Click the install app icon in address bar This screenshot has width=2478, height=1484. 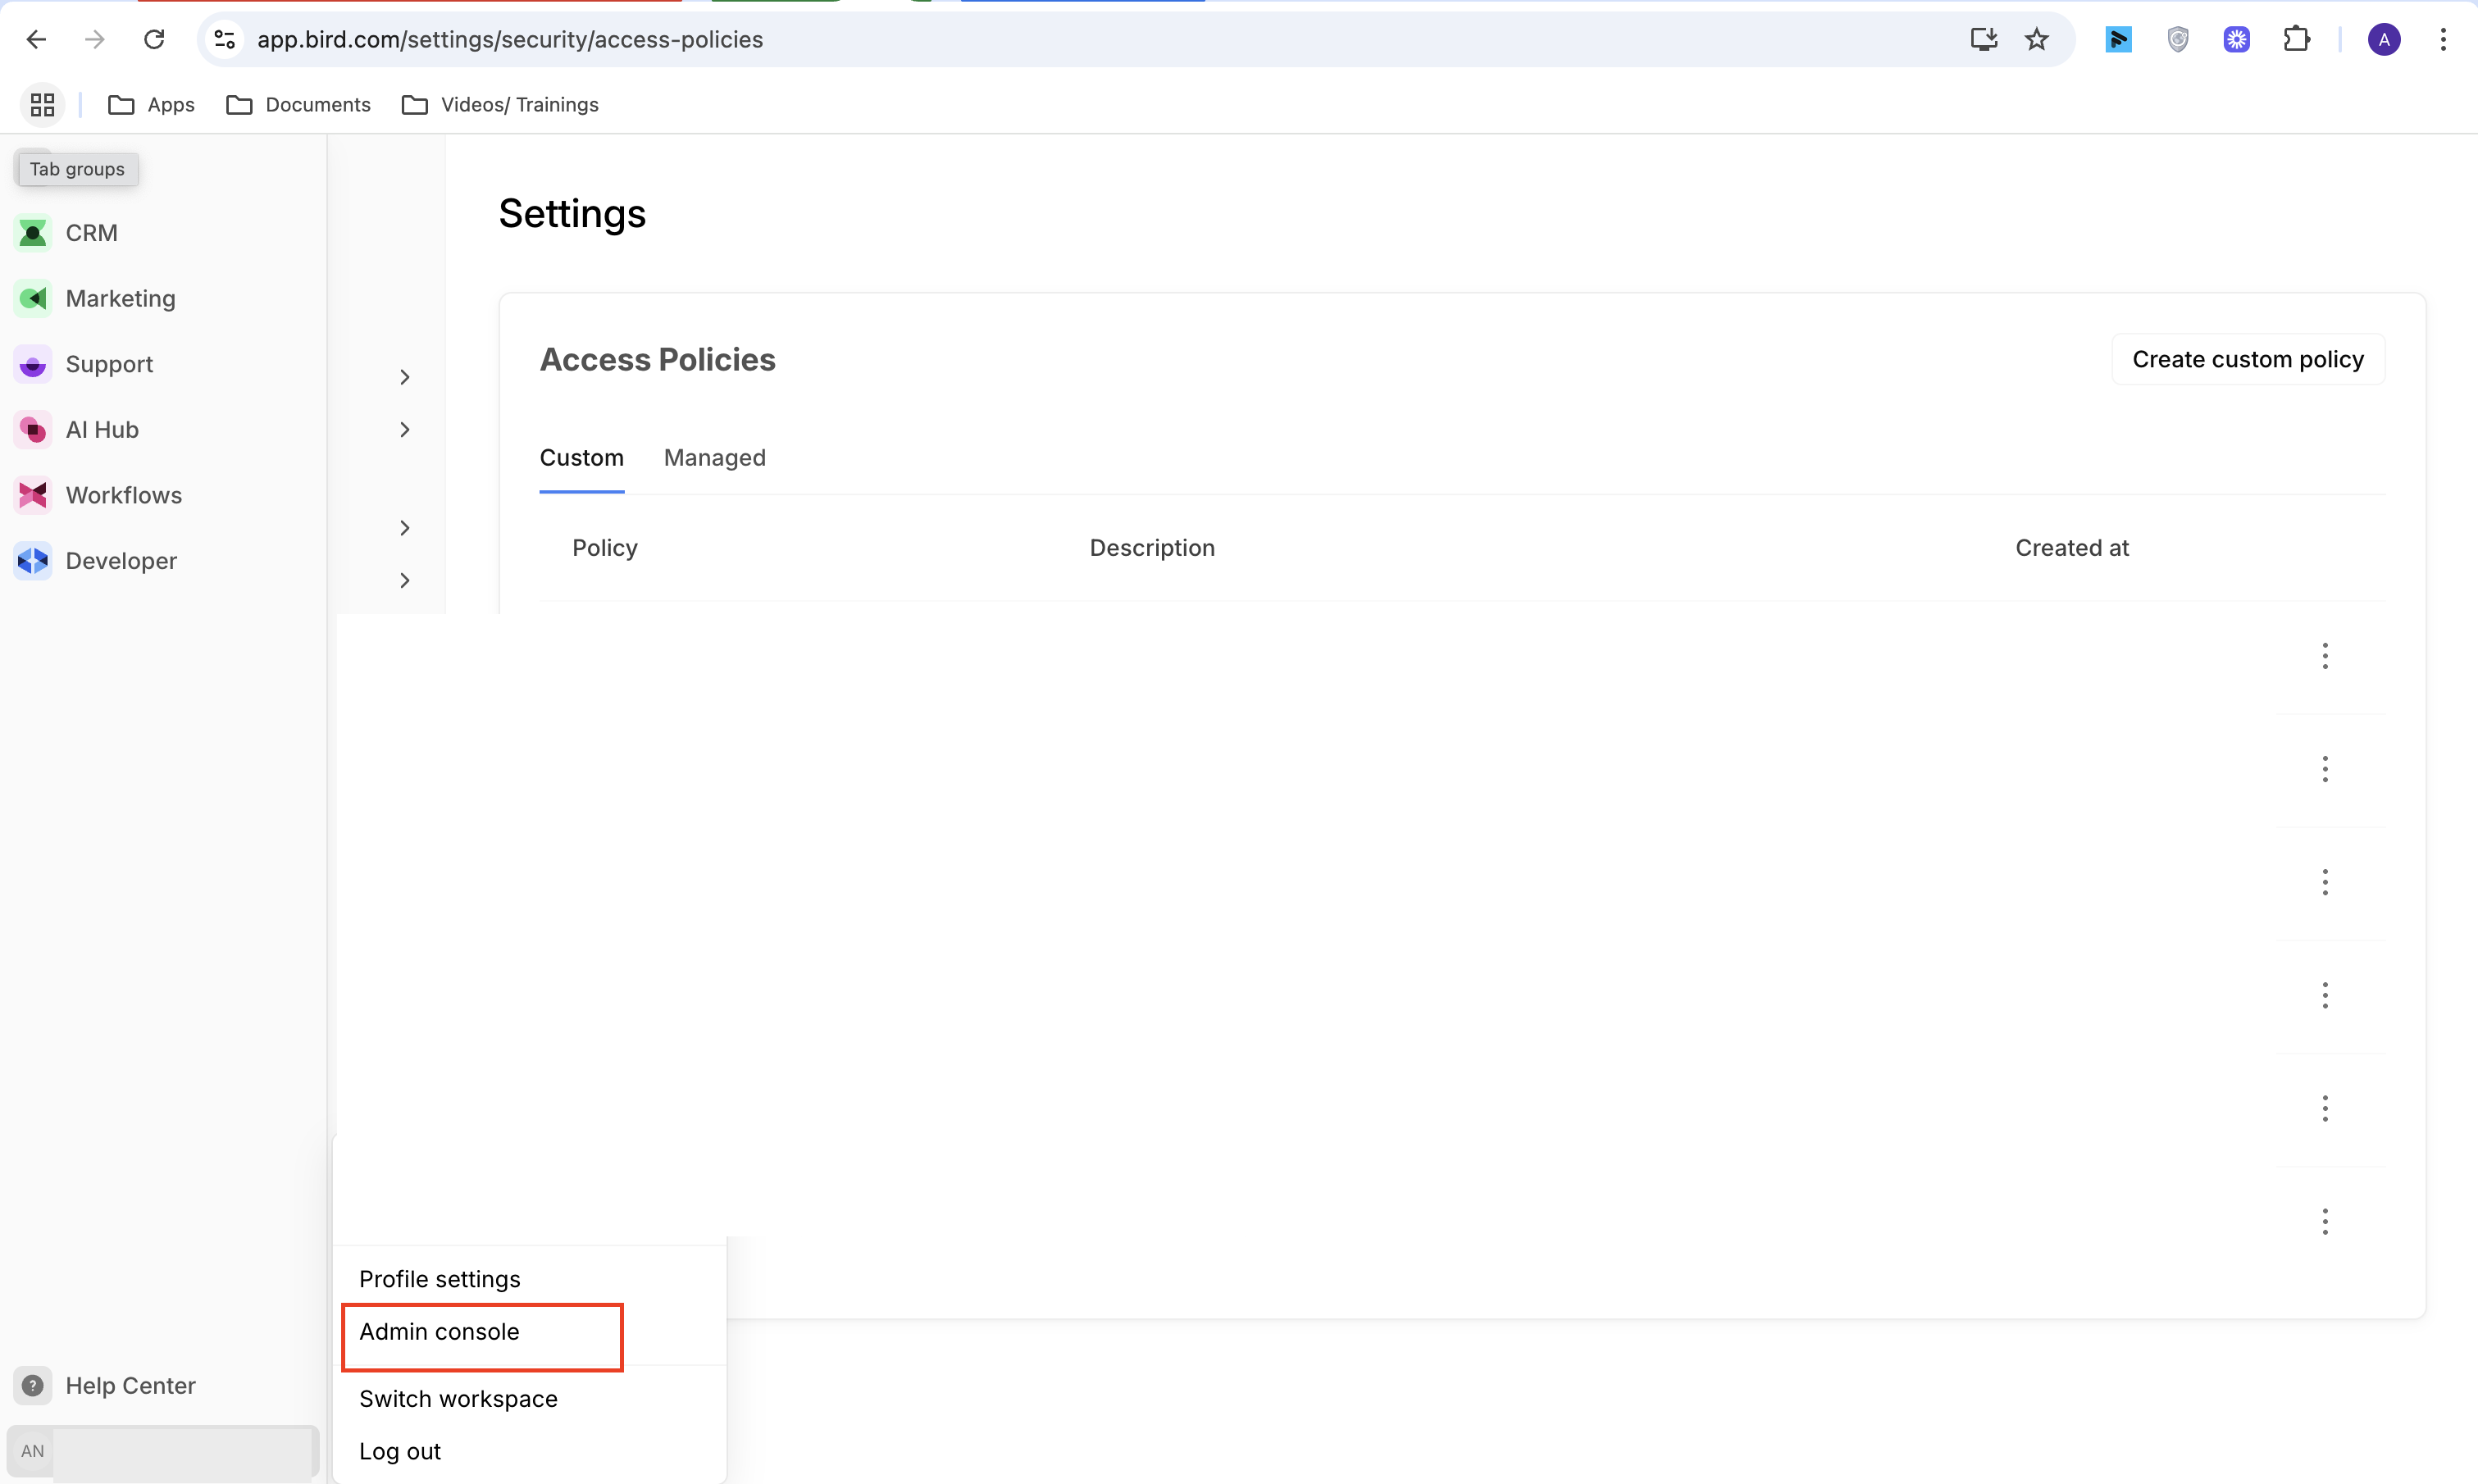pos(1984,39)
